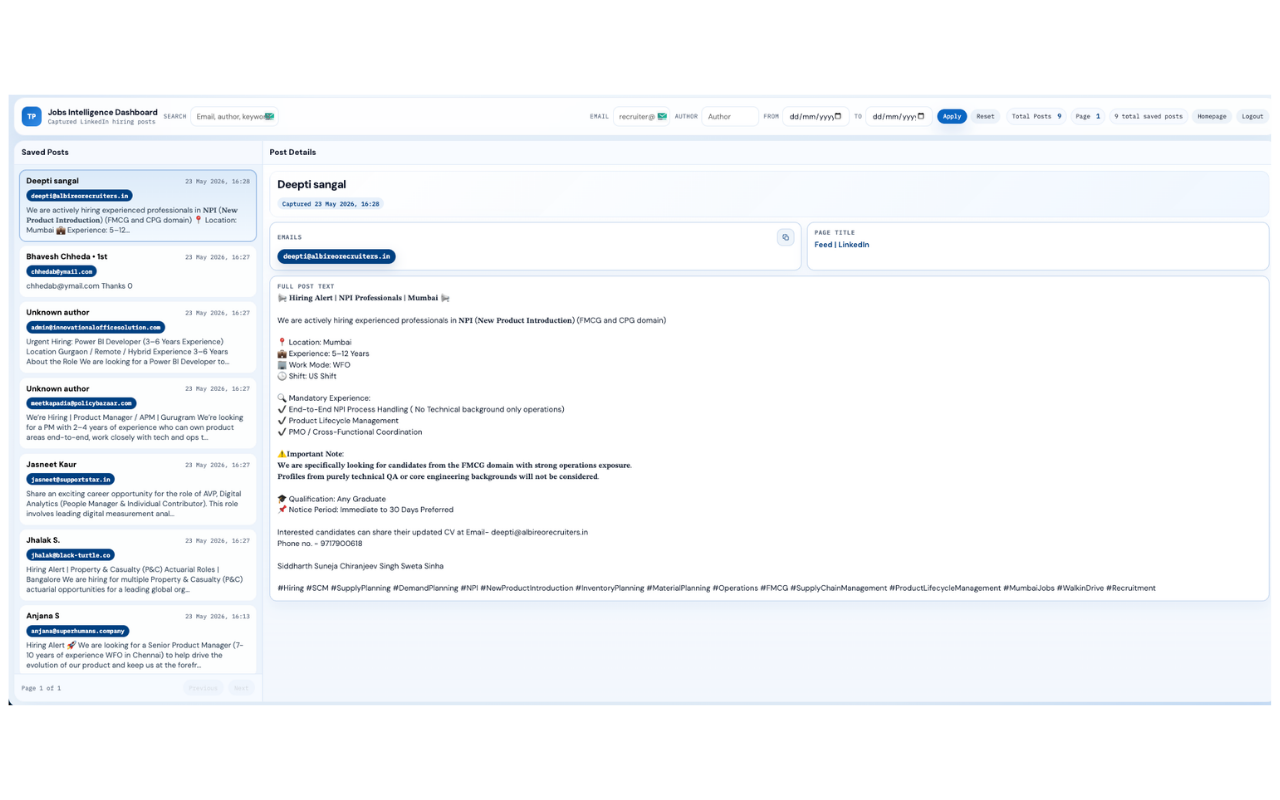Click the 9 total saved posts badge

1148,116
